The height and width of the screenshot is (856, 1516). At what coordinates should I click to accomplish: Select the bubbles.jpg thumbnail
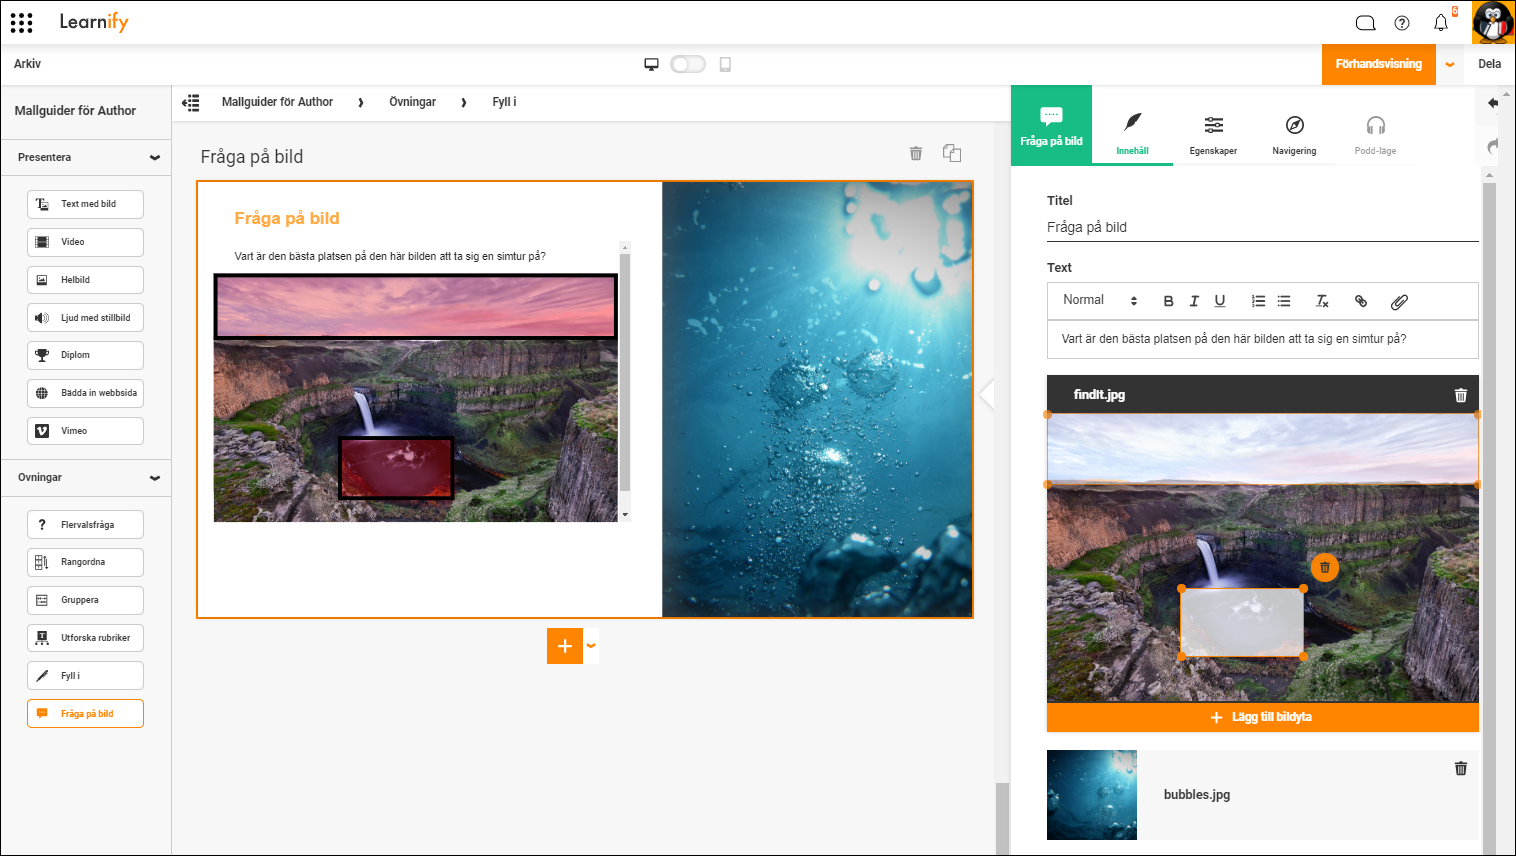coord(1092,795)
